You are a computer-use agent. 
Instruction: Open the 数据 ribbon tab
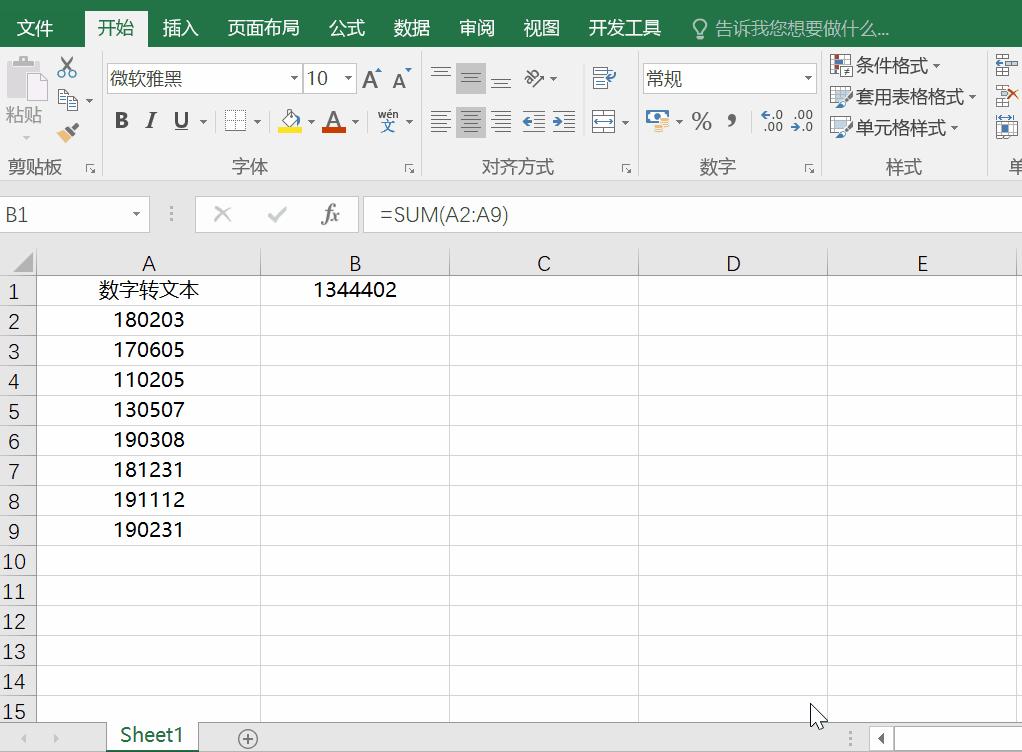coord(411,28)
